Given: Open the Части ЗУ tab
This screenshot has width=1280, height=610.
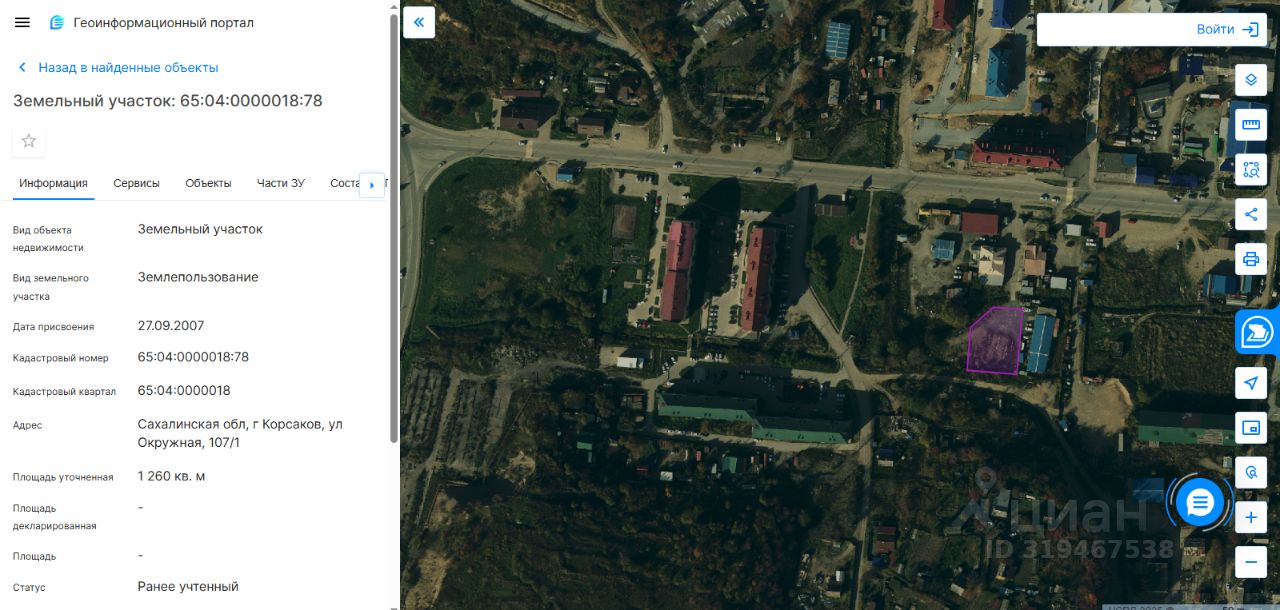Looking at the screenshot, I should coord(281,183).
